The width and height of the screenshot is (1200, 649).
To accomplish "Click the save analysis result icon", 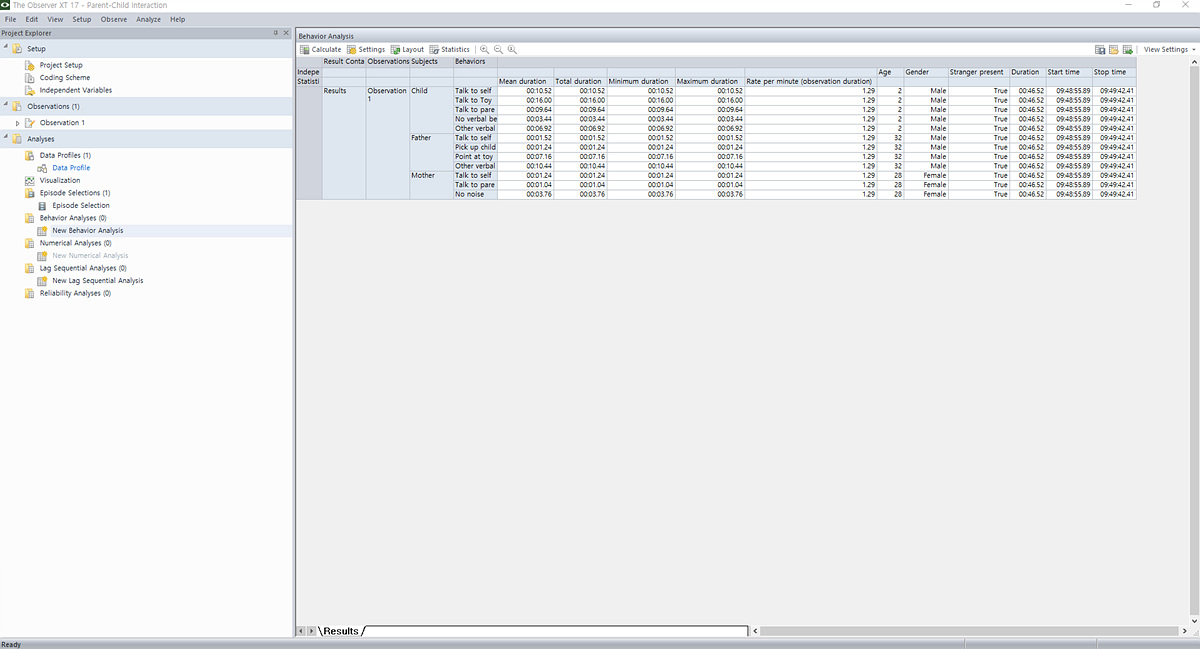I will [x=1100, y=49].
